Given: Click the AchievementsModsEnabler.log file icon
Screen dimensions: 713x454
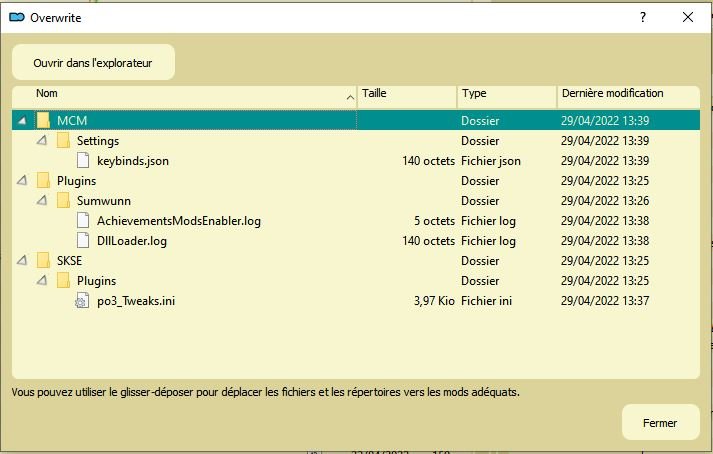Looking at the screenshot, I should (x=83, y=221).
